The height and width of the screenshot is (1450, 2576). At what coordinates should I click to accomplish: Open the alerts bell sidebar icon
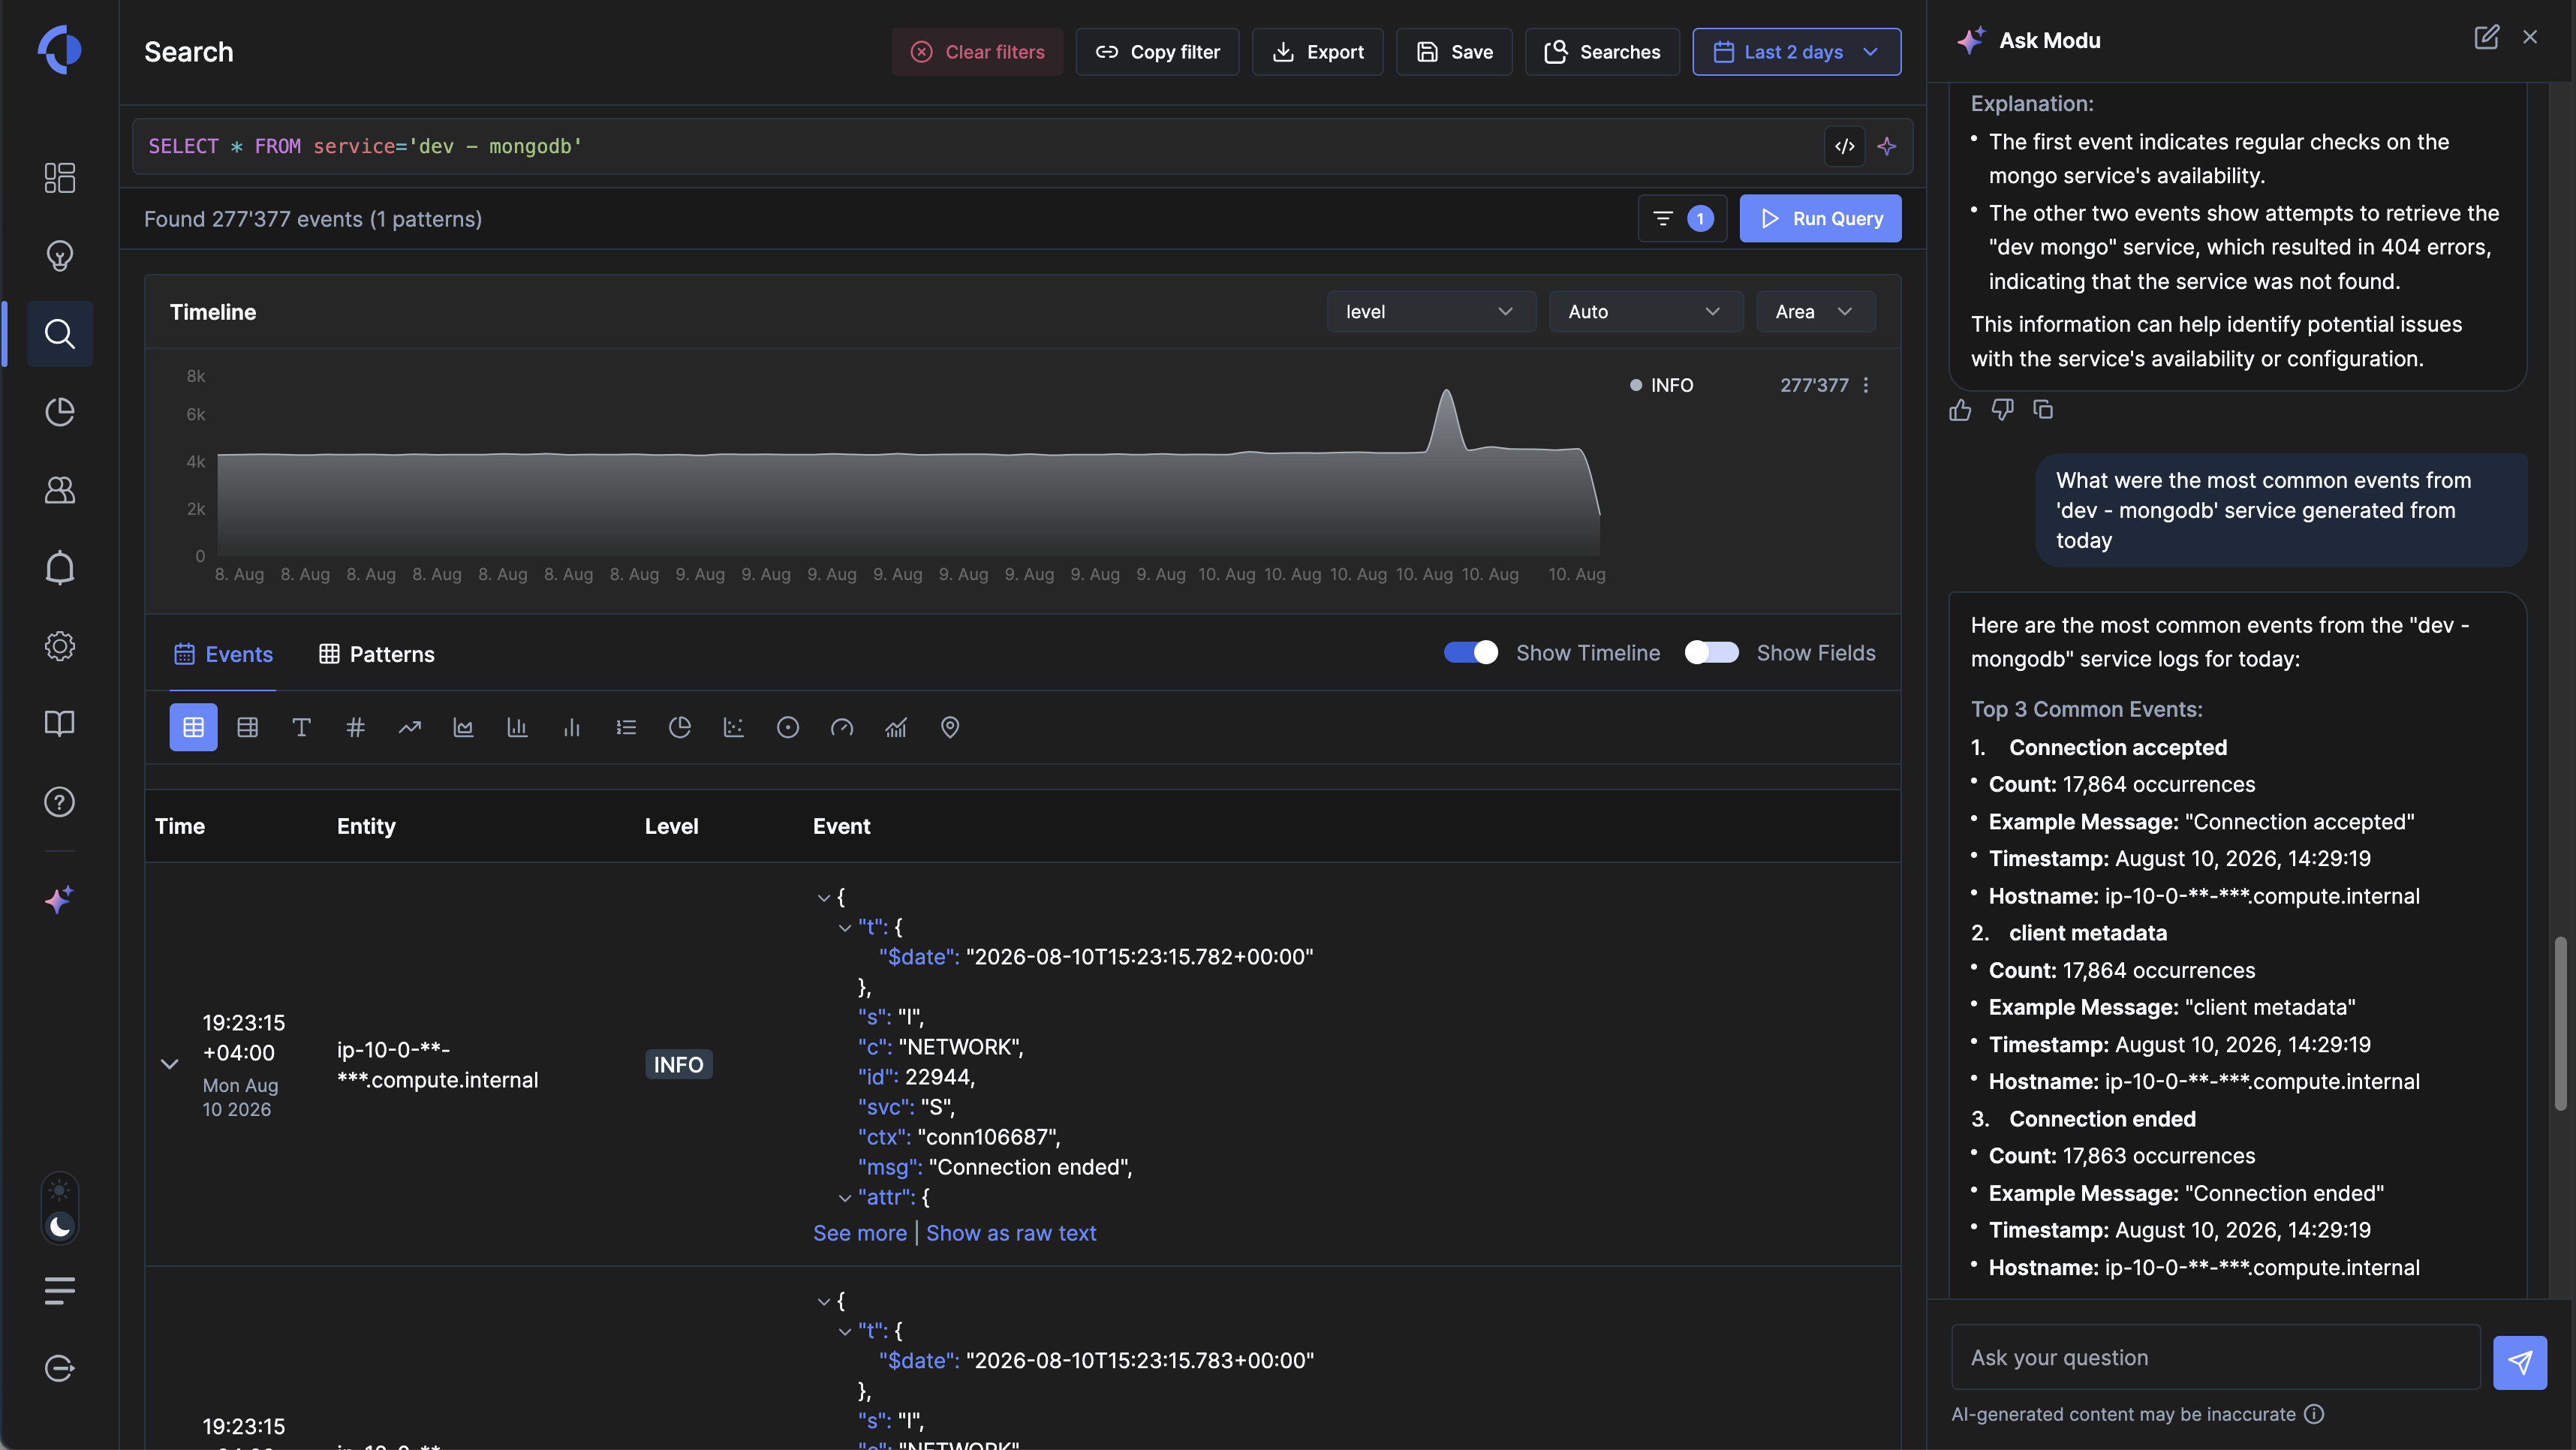[x=60, y=568]
